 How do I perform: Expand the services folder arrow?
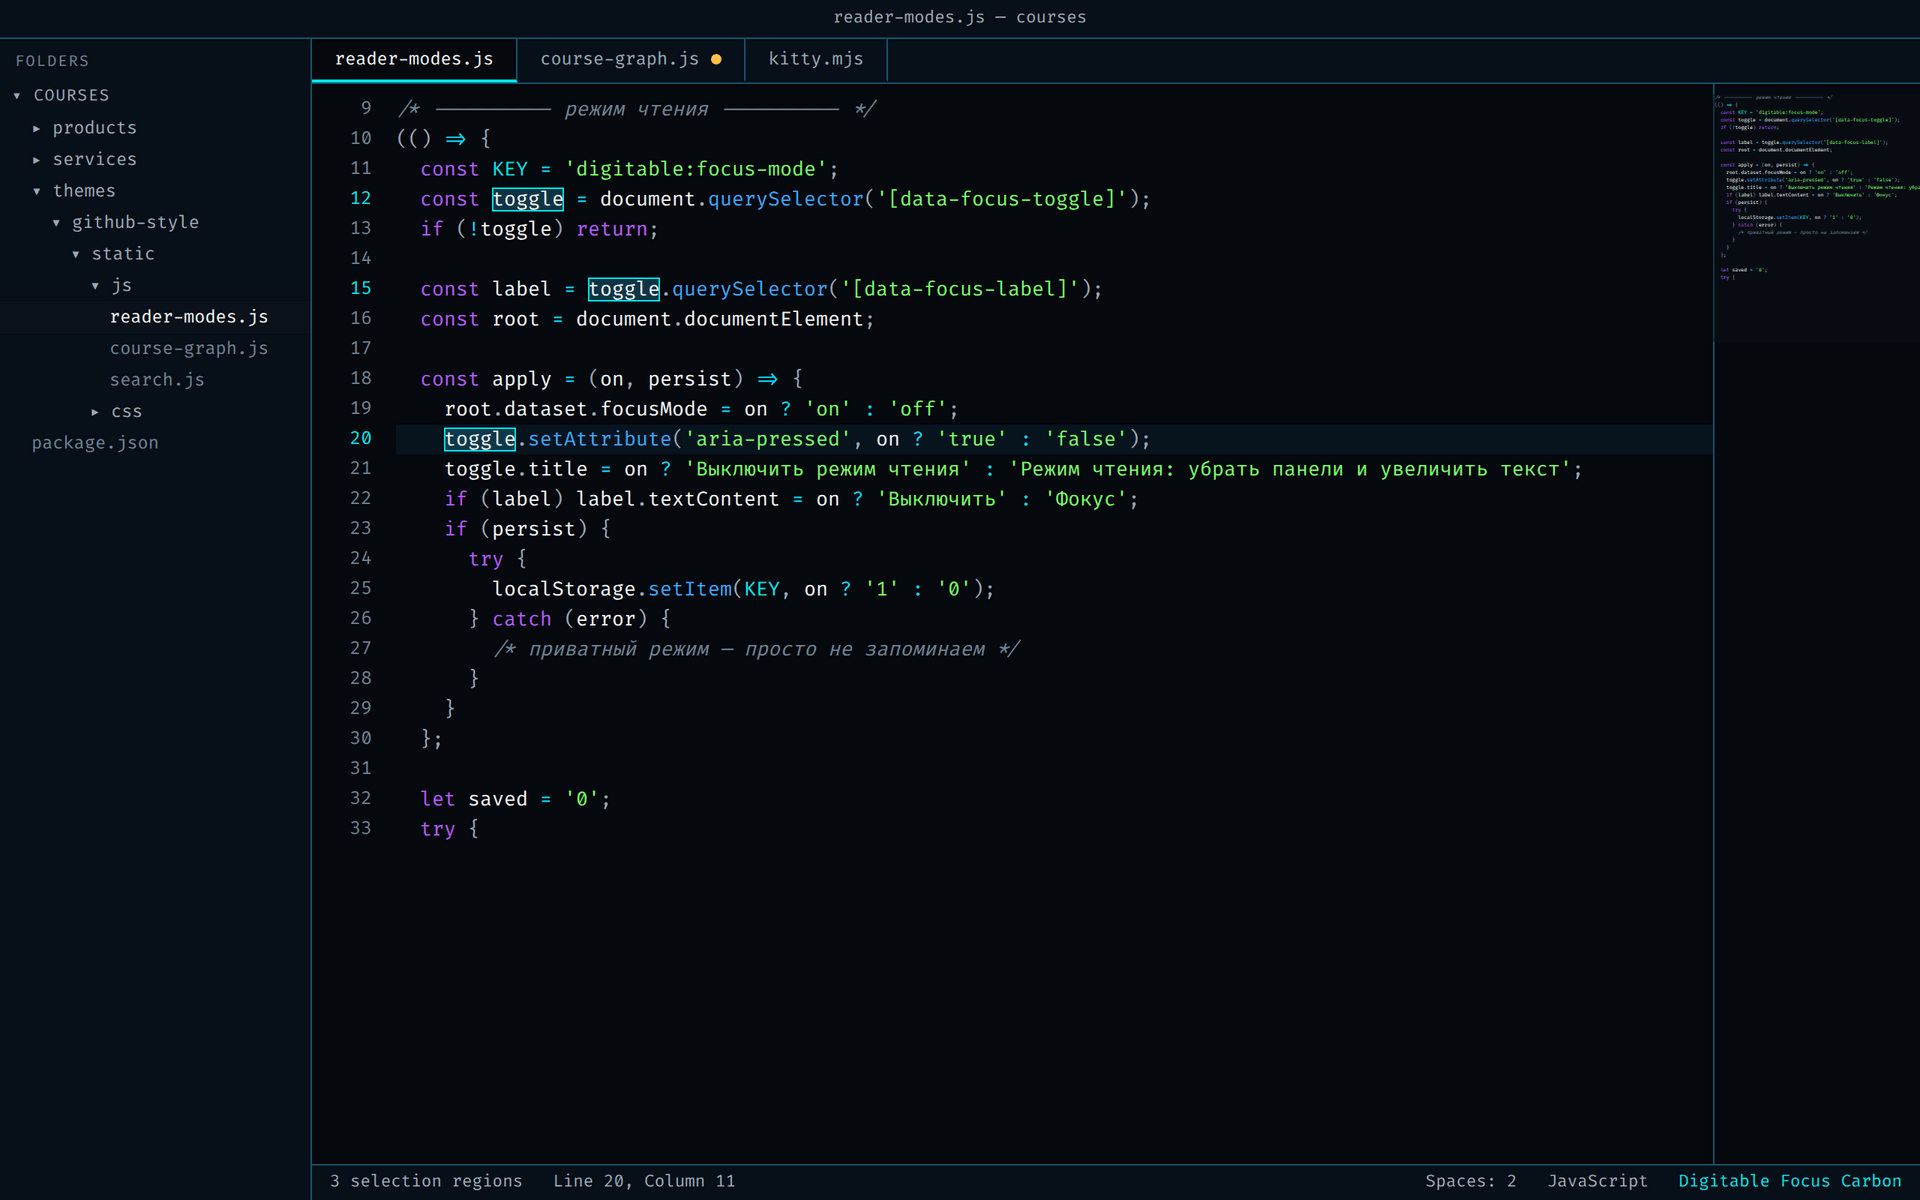pos(37,160)
